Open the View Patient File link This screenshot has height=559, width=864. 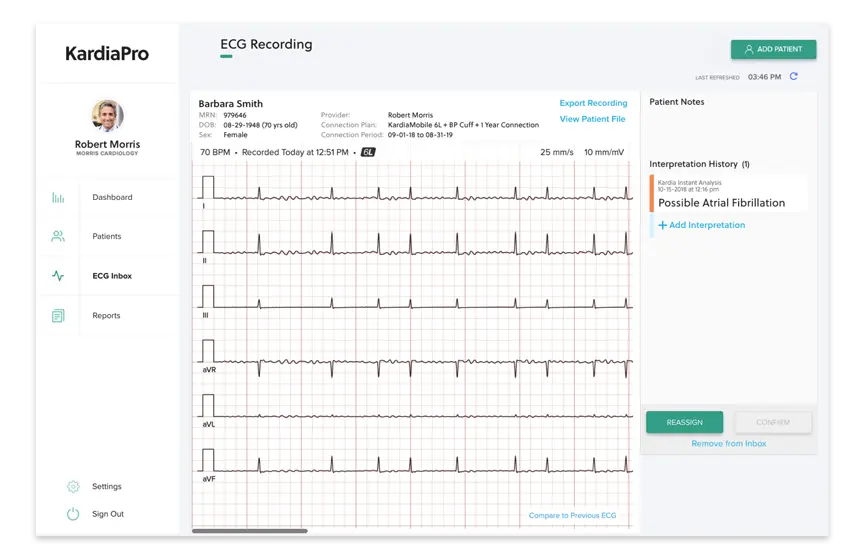pyautogui.click(x=592, y=119)
